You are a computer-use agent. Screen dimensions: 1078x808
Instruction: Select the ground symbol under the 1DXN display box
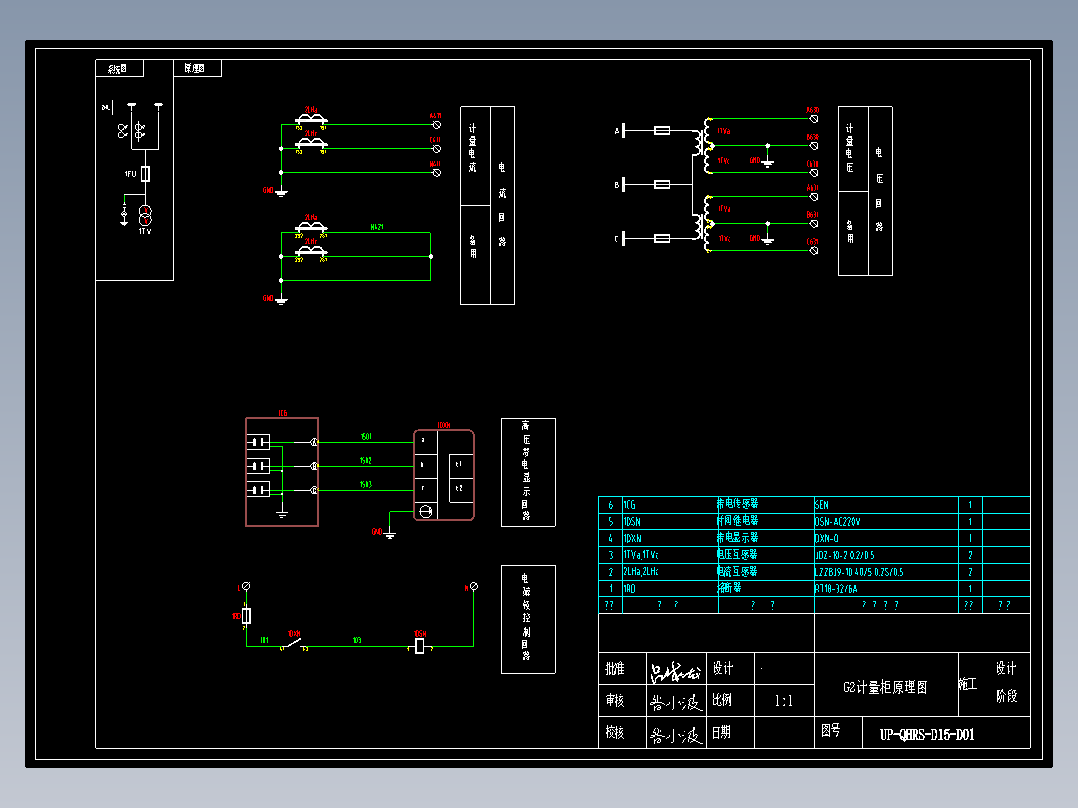[x=389, y=534]
